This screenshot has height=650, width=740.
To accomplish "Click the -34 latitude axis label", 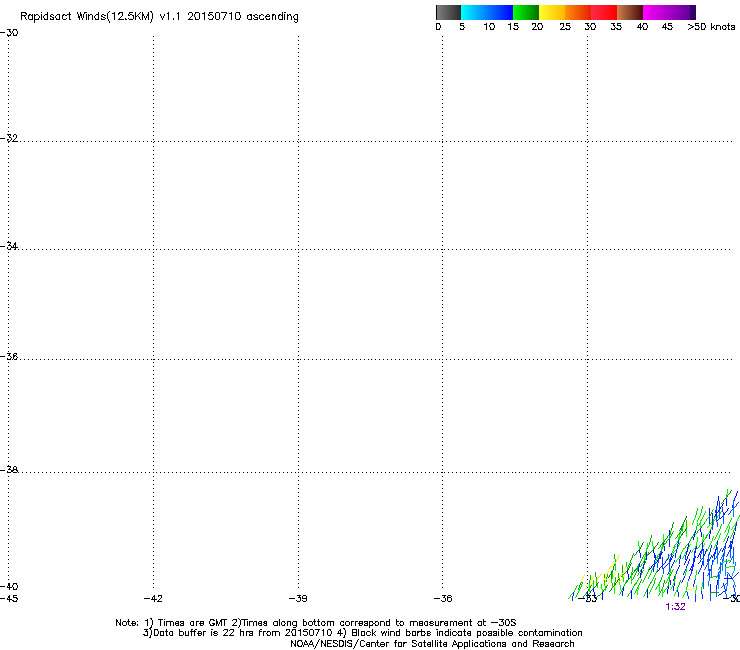I will [9, 246].
